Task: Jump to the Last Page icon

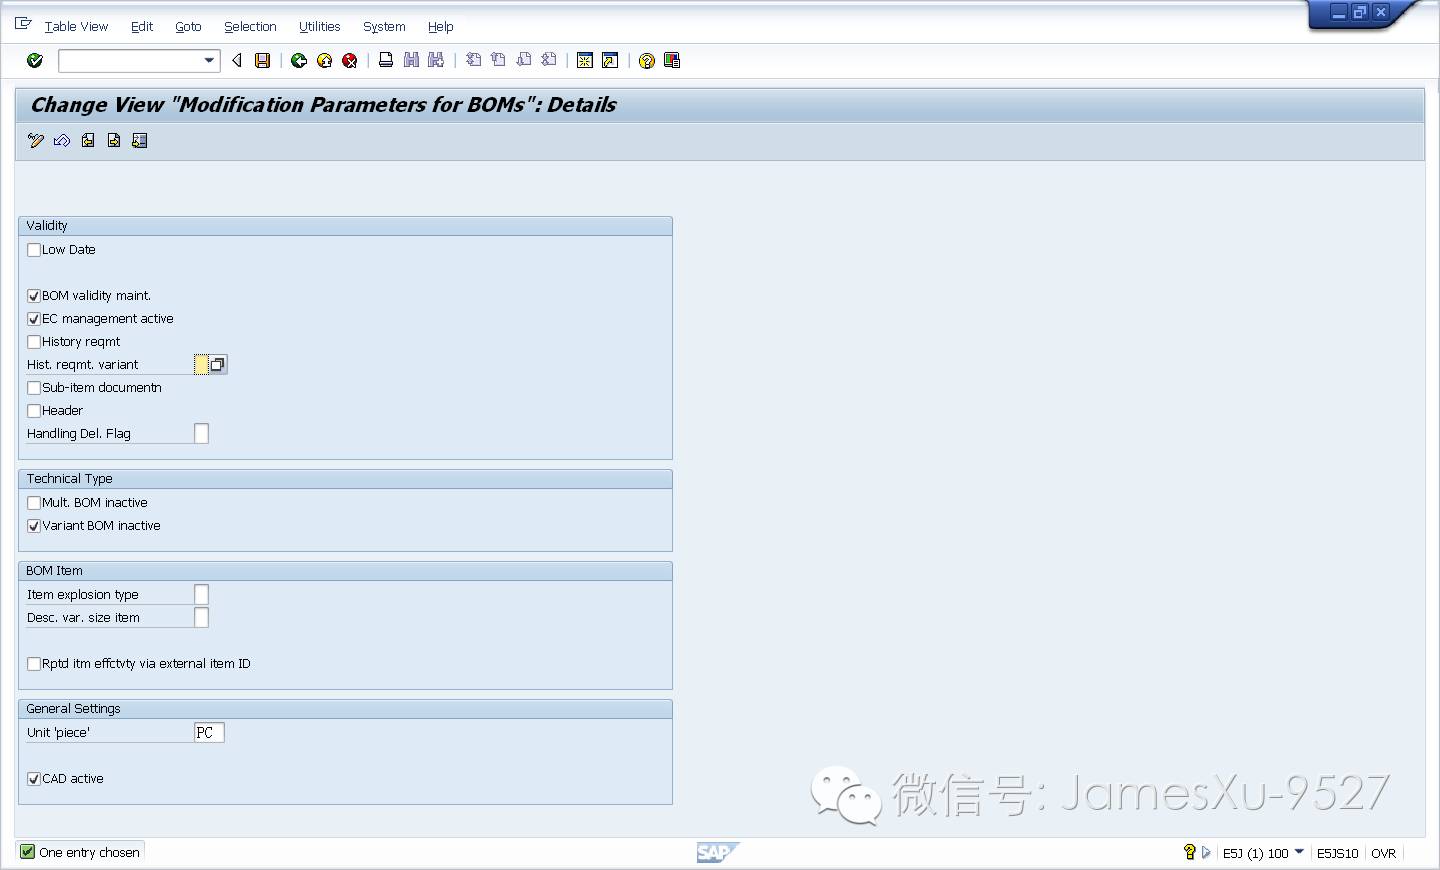Action: coord(548,60)
